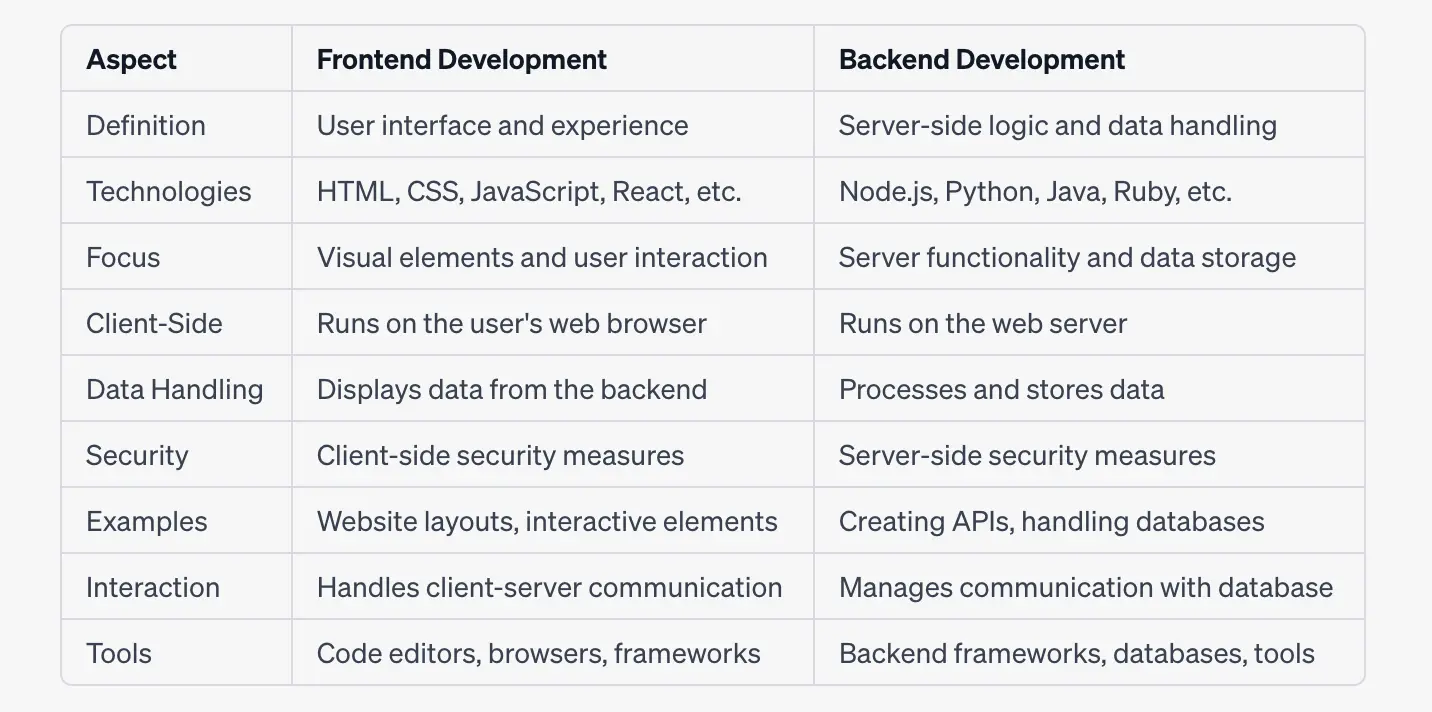Click the Frontend Development column header

[461, 60]
